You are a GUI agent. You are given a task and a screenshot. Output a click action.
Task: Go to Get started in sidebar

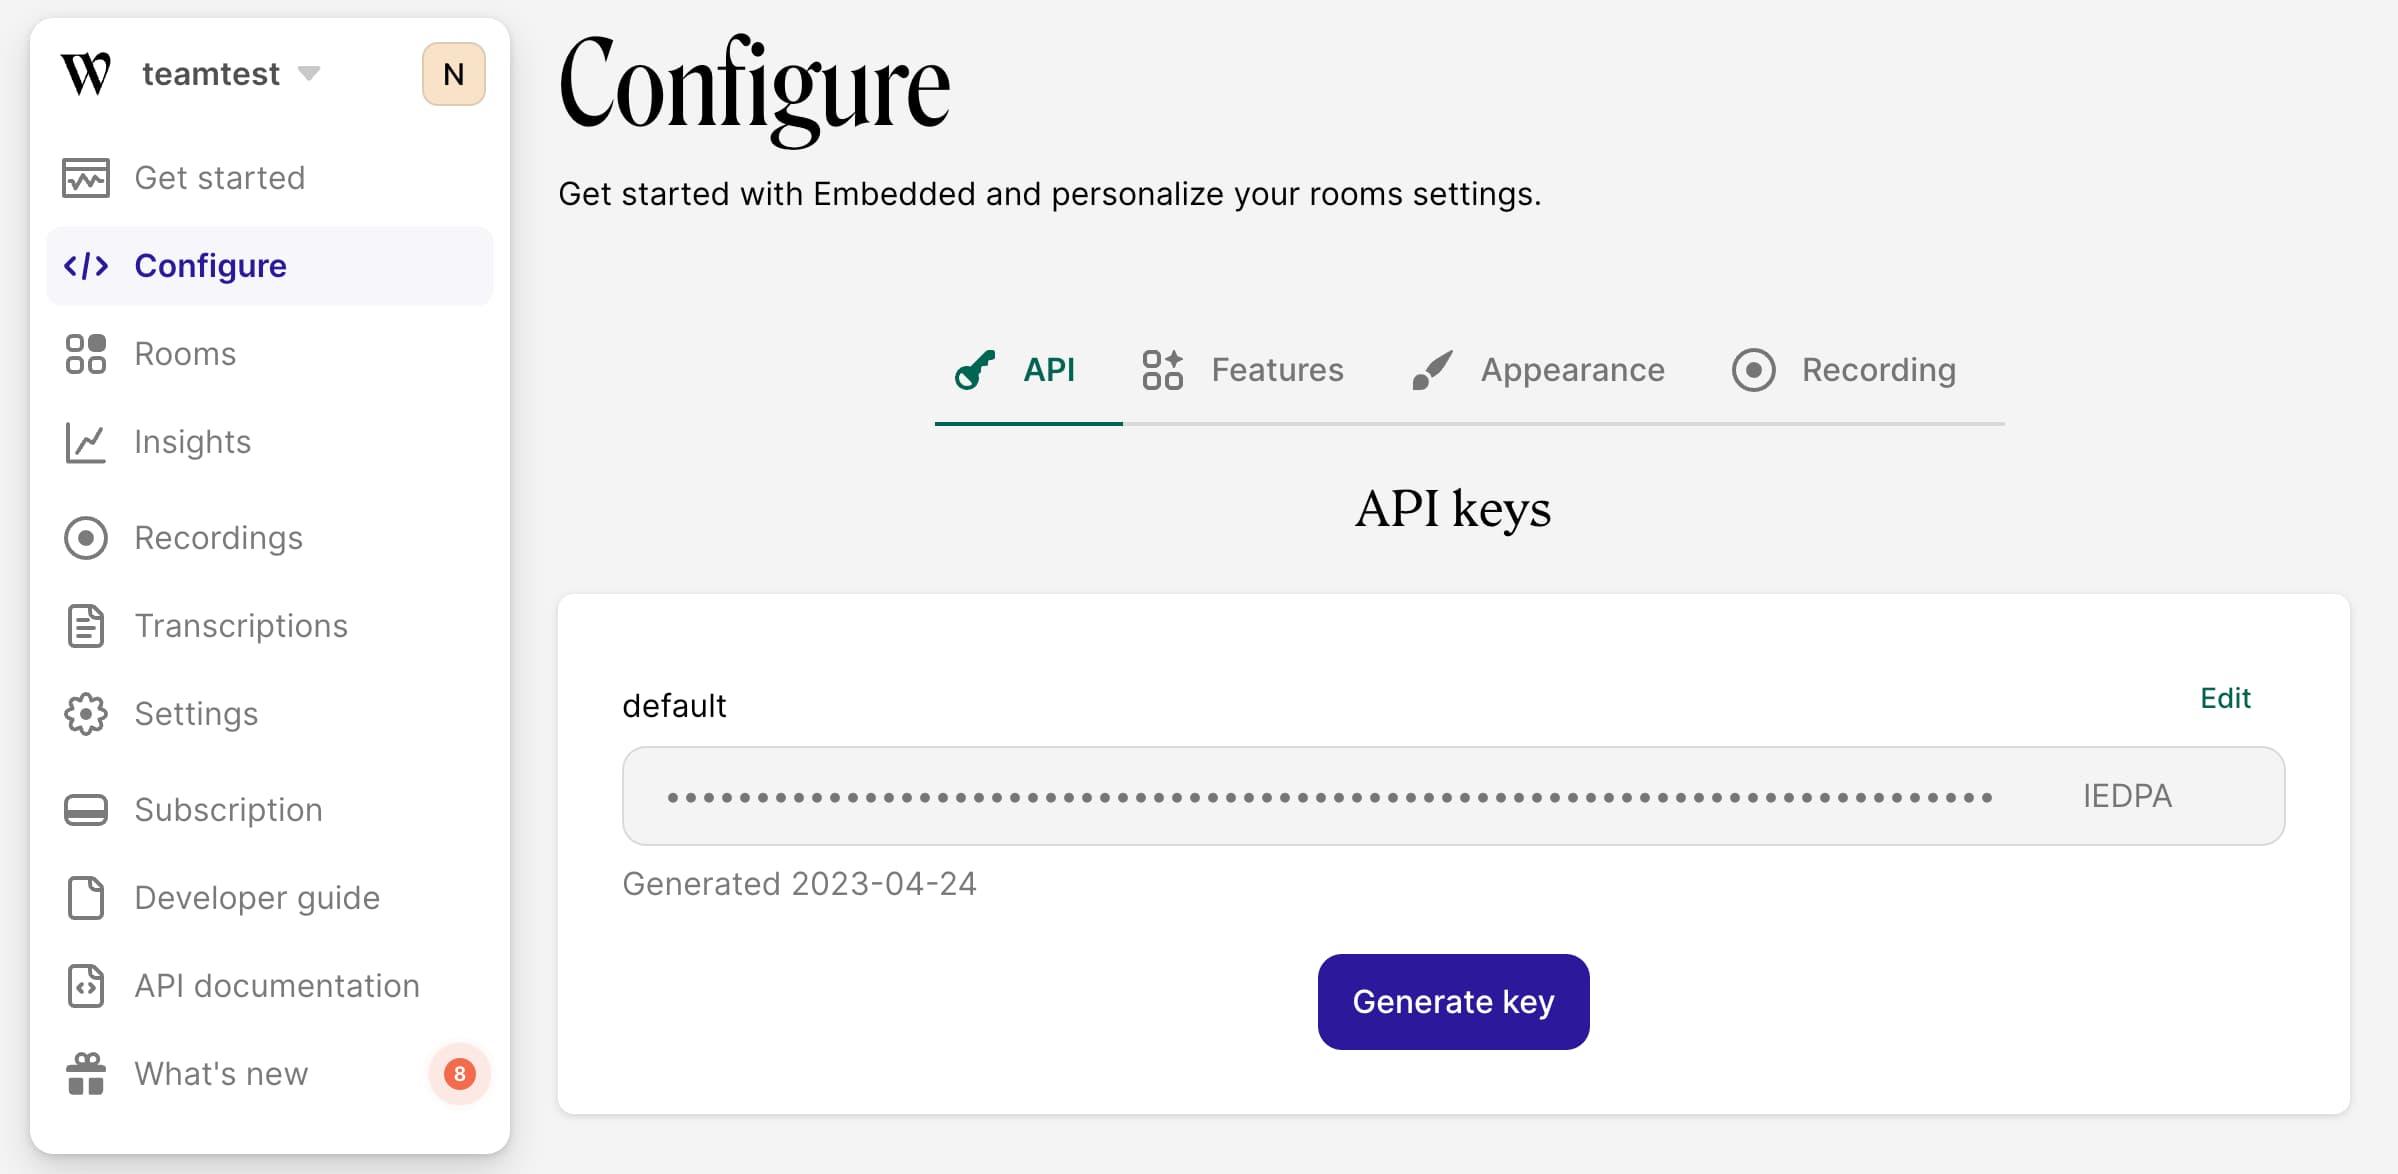pos(219,178)
